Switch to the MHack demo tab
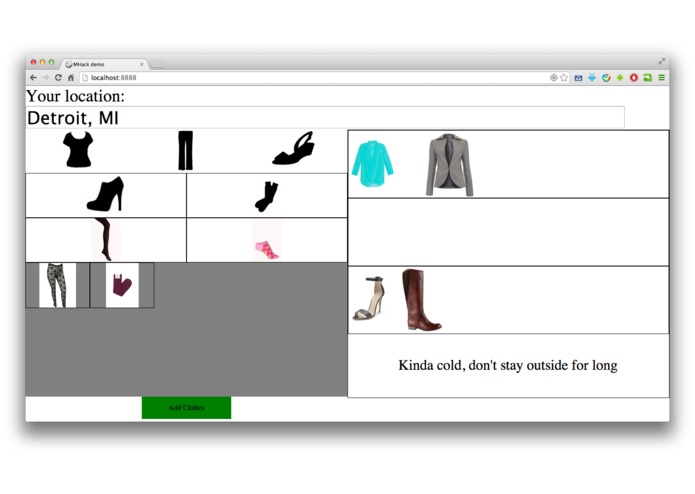 click(105, 64)
